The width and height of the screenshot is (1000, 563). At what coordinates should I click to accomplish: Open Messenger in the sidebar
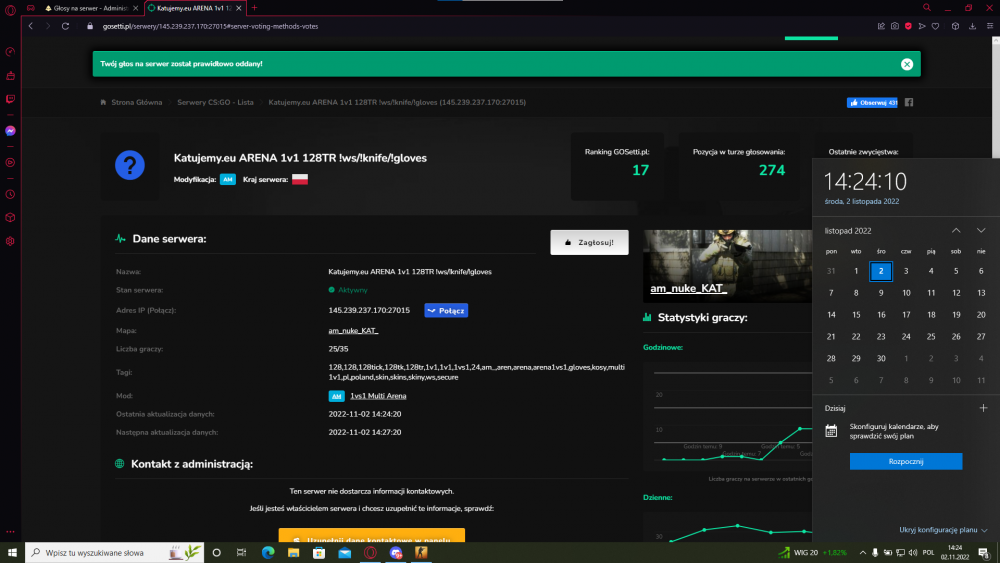[x=10, y=131]
